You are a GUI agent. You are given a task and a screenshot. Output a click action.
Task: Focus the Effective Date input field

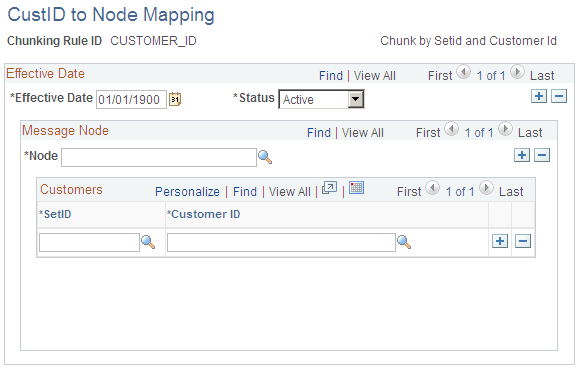click(x=131, y=99)
